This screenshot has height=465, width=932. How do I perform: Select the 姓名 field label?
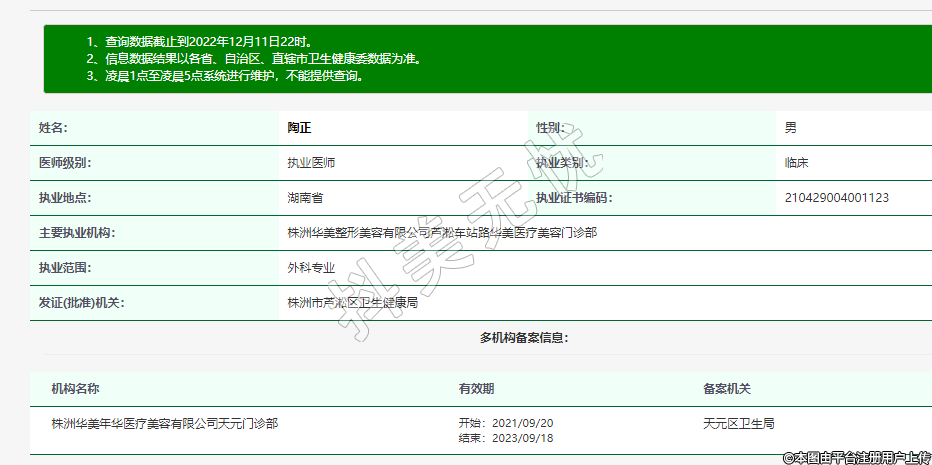(53, 128)
